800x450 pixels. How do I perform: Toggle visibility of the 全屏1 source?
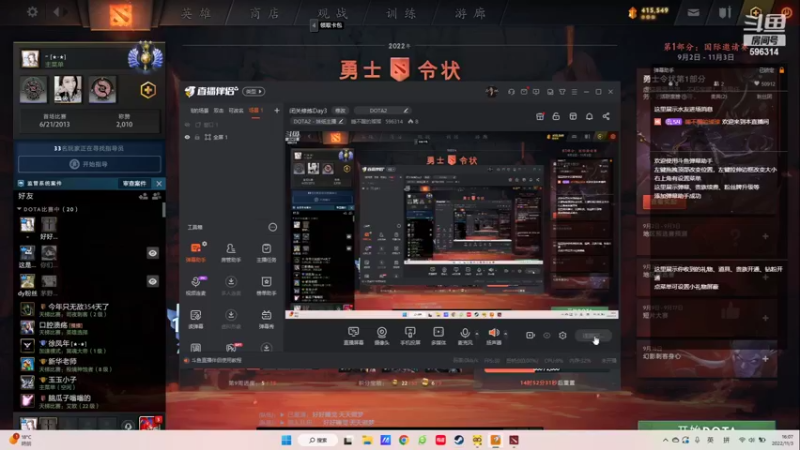(x=187, y=137)
